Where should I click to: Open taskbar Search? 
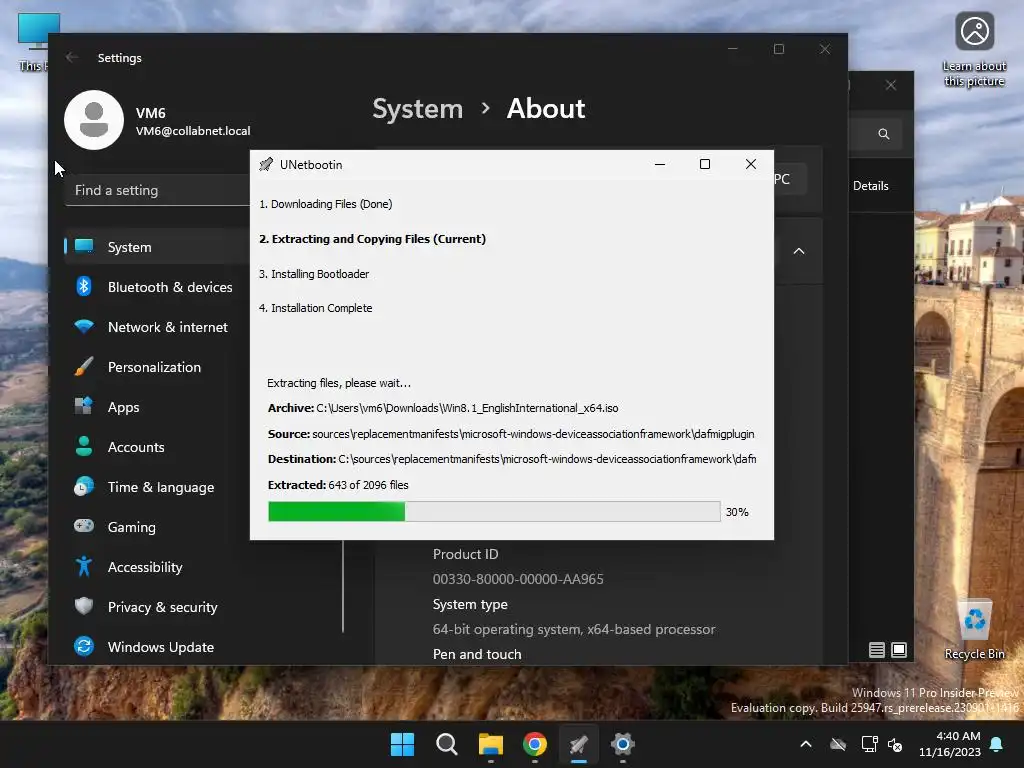click(x=447, y=744)
